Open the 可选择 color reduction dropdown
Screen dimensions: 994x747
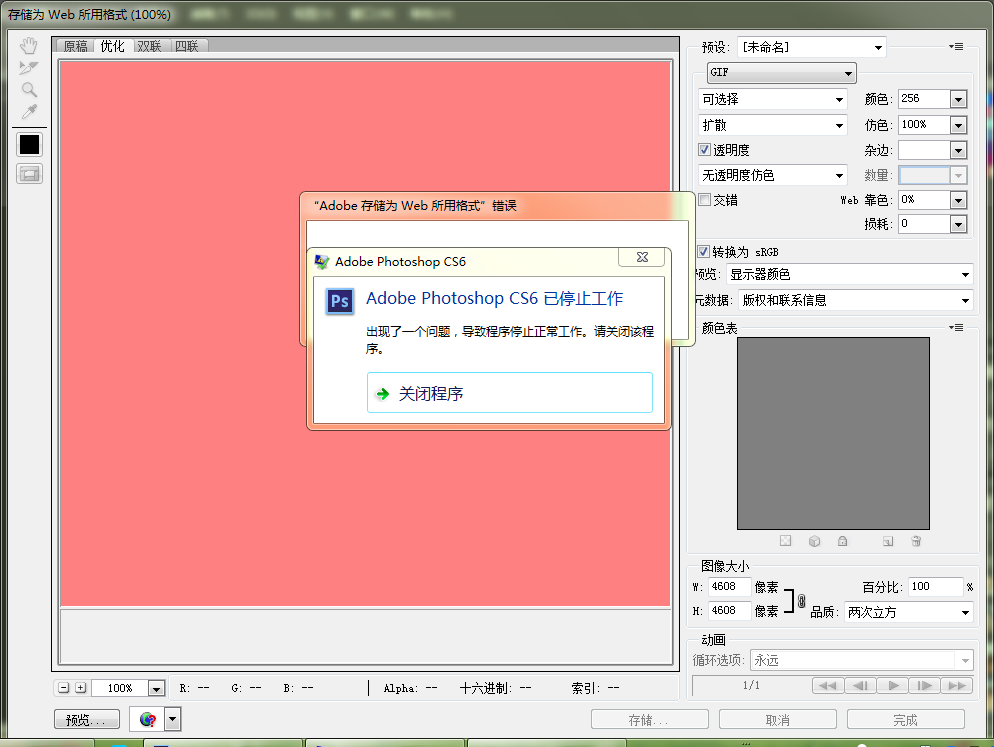[x=773, y=100]
